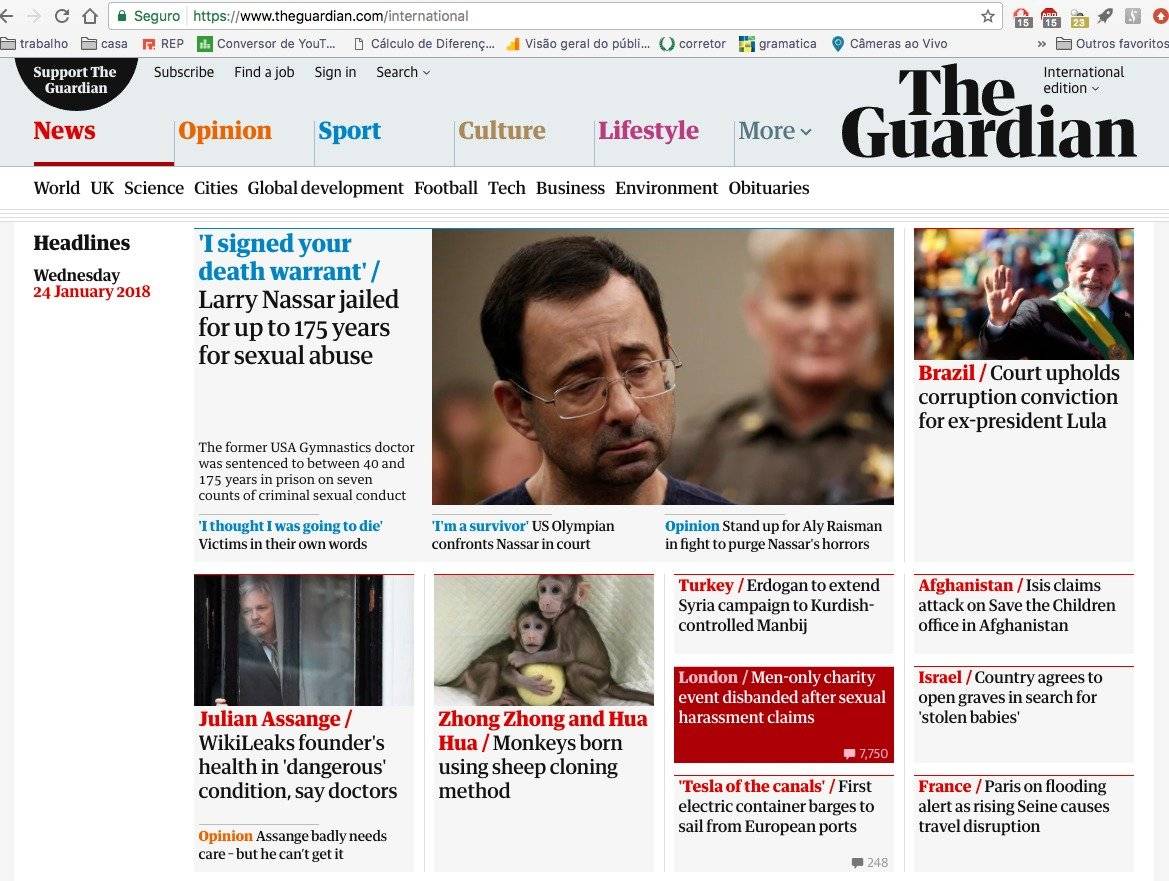Screen dimensions: 1169x881
Task: Open the Global development subsection
Action: coord(325,188)
